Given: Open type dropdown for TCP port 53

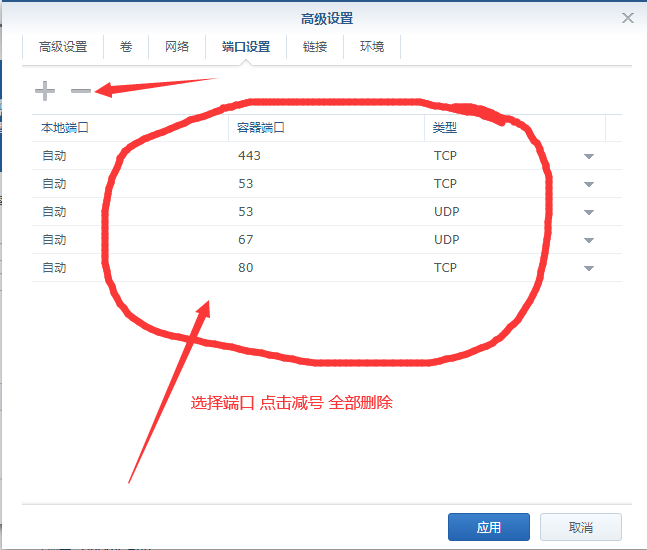Looking at the screenshot, I should (x=589, y=185).
